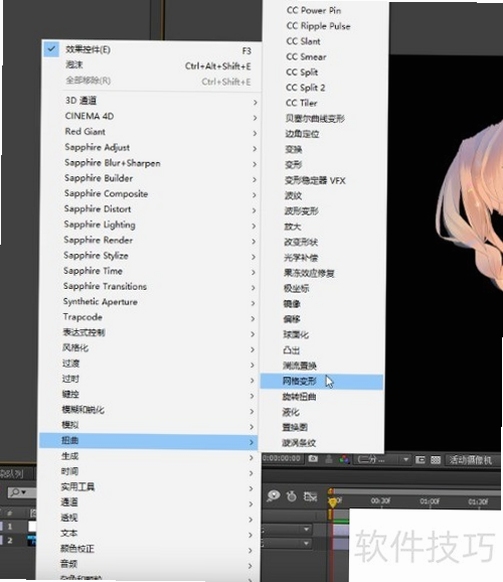Open the upper layer mode dropdown in timeline
The height and width of the screenshot is (582, 503).
pyautogui.click(x=287, y=529)
